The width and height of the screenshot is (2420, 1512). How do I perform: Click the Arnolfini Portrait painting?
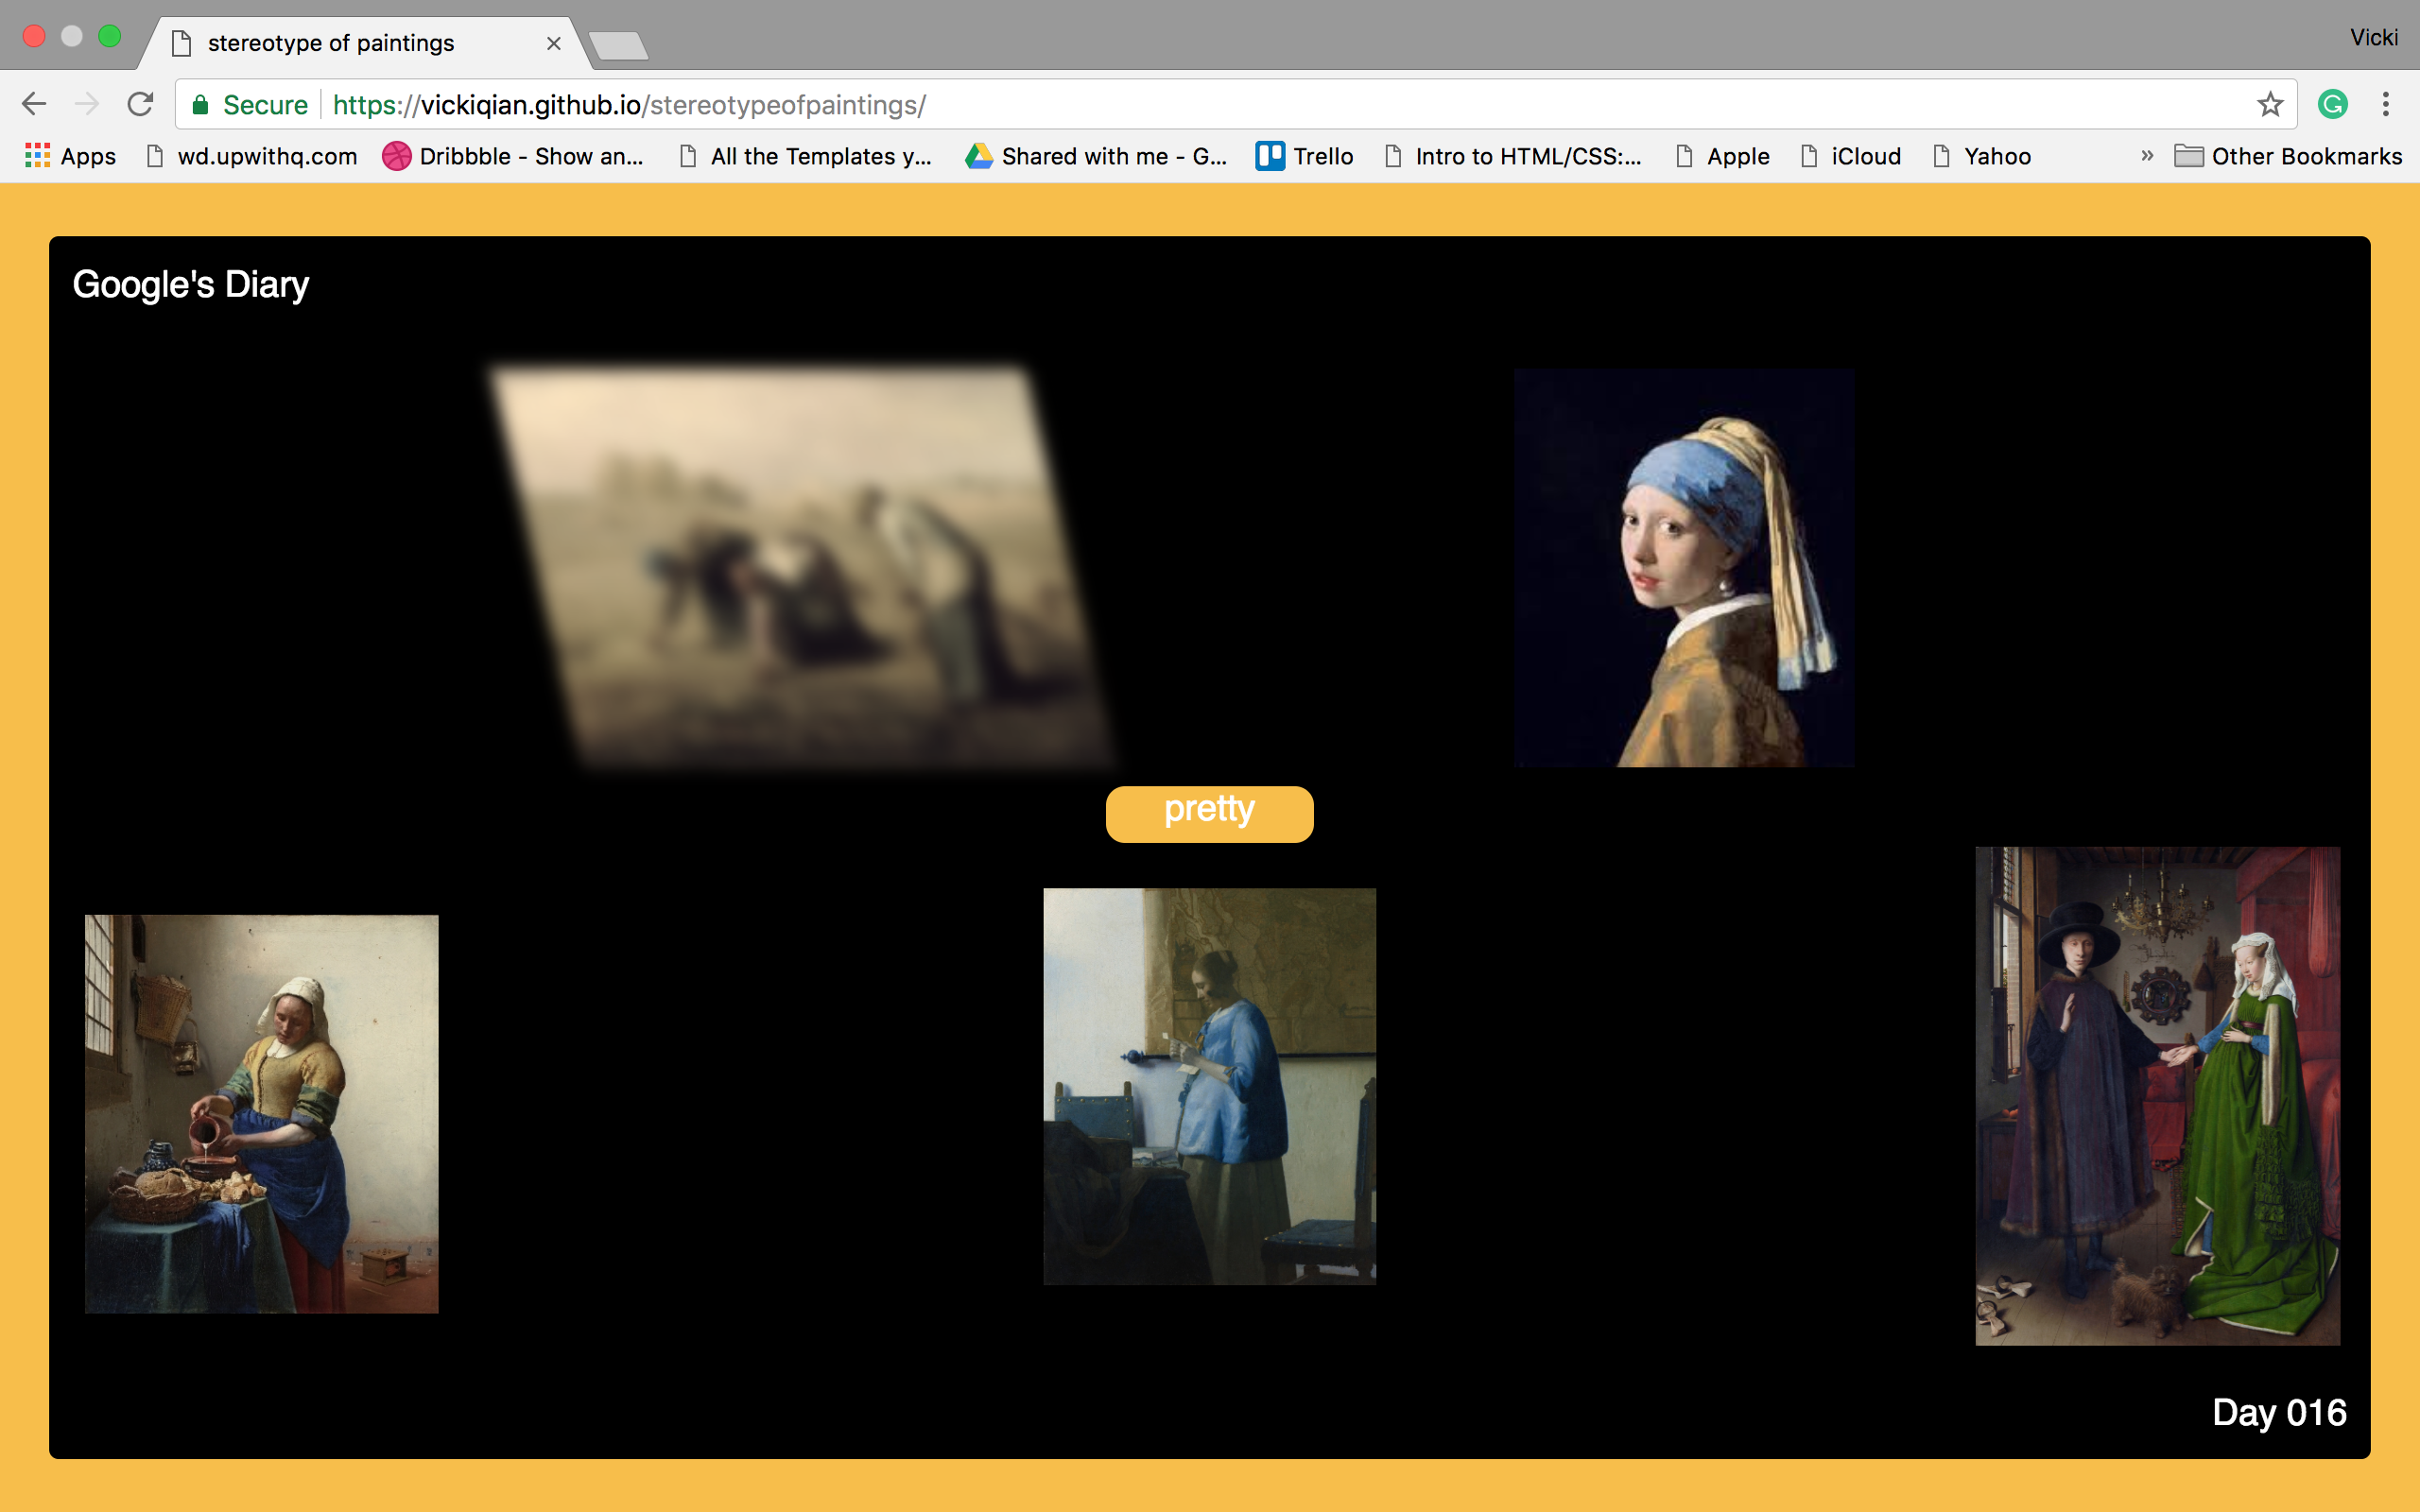tap(2157, 1096)
